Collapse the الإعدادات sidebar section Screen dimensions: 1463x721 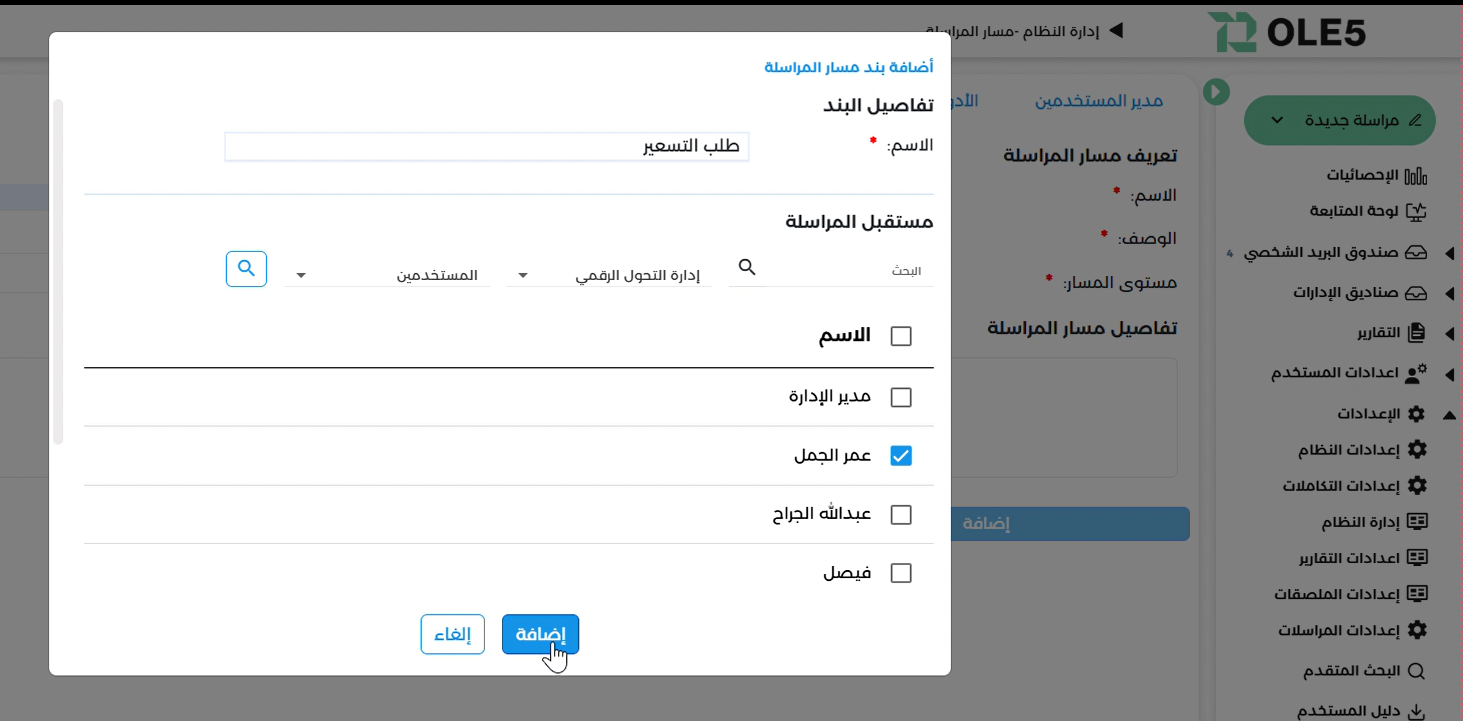pyautogui.click(x=1450, y=414)
